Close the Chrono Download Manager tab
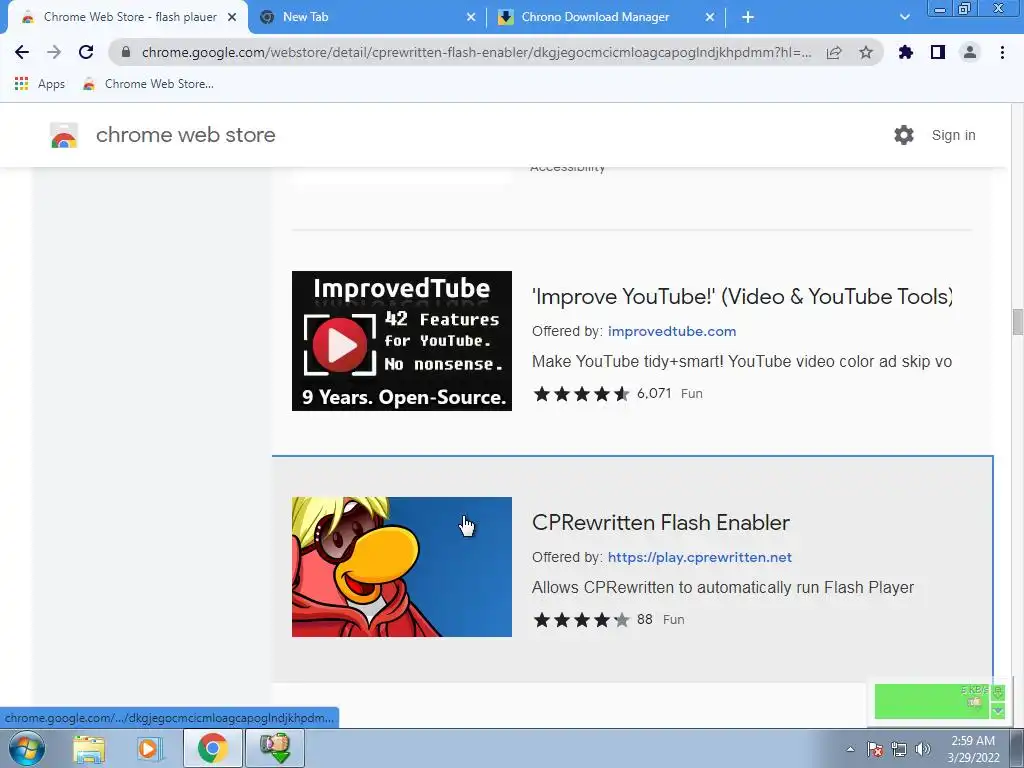 coord(710,17)
